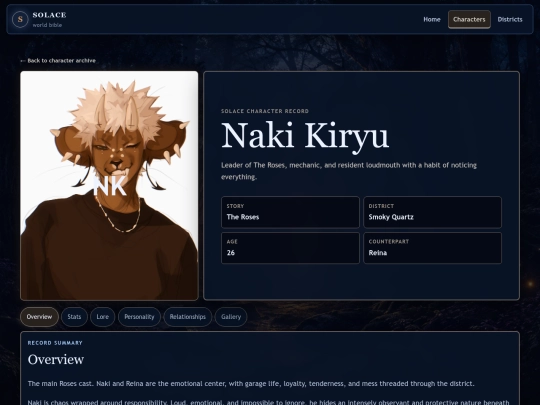Click the 'SOLACE CHARACTER RECORD' label

265,111
